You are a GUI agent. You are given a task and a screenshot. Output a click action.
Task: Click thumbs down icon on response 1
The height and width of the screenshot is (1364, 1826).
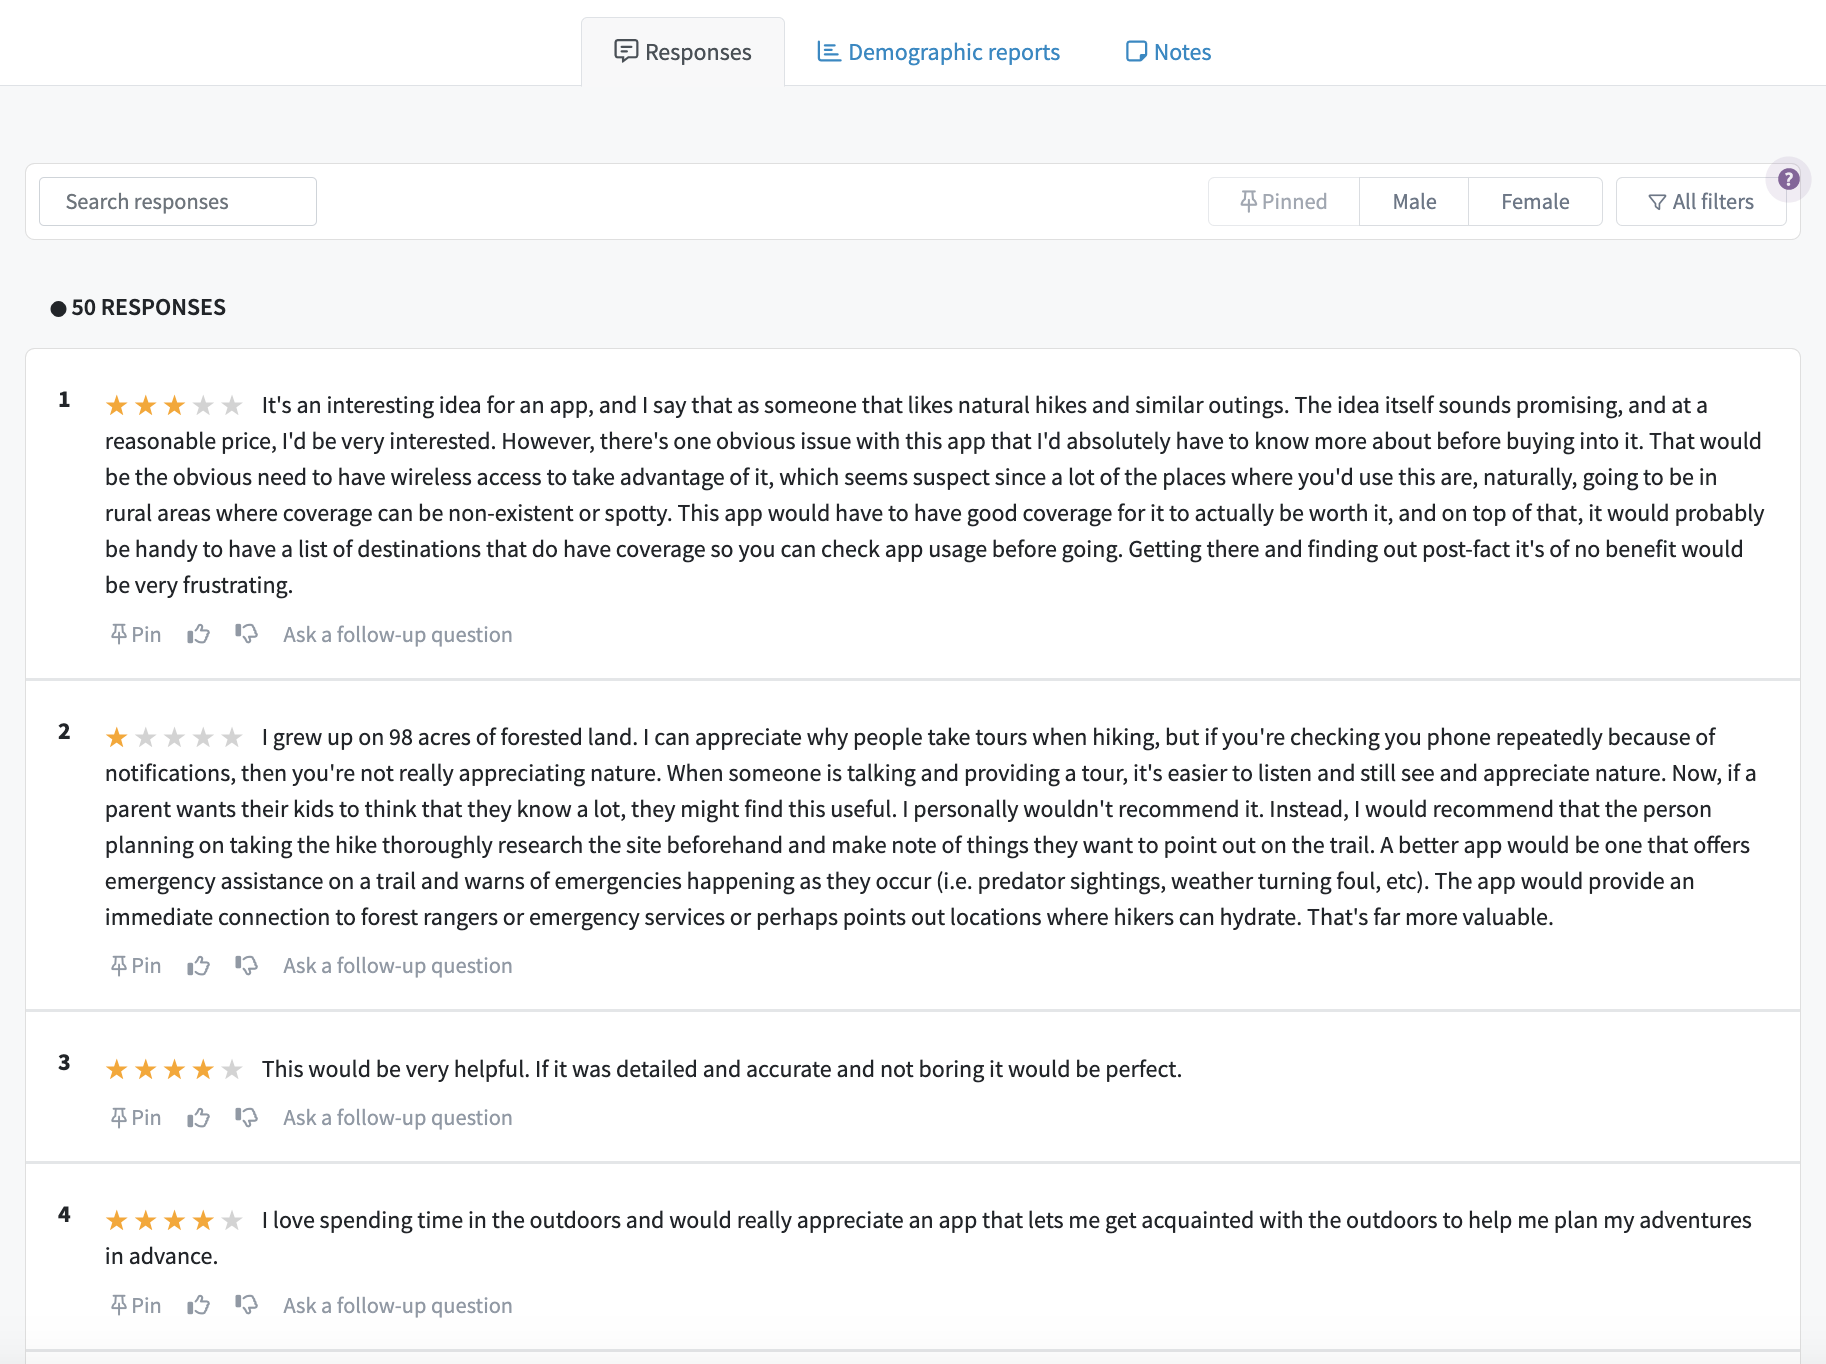click(246, 634)
